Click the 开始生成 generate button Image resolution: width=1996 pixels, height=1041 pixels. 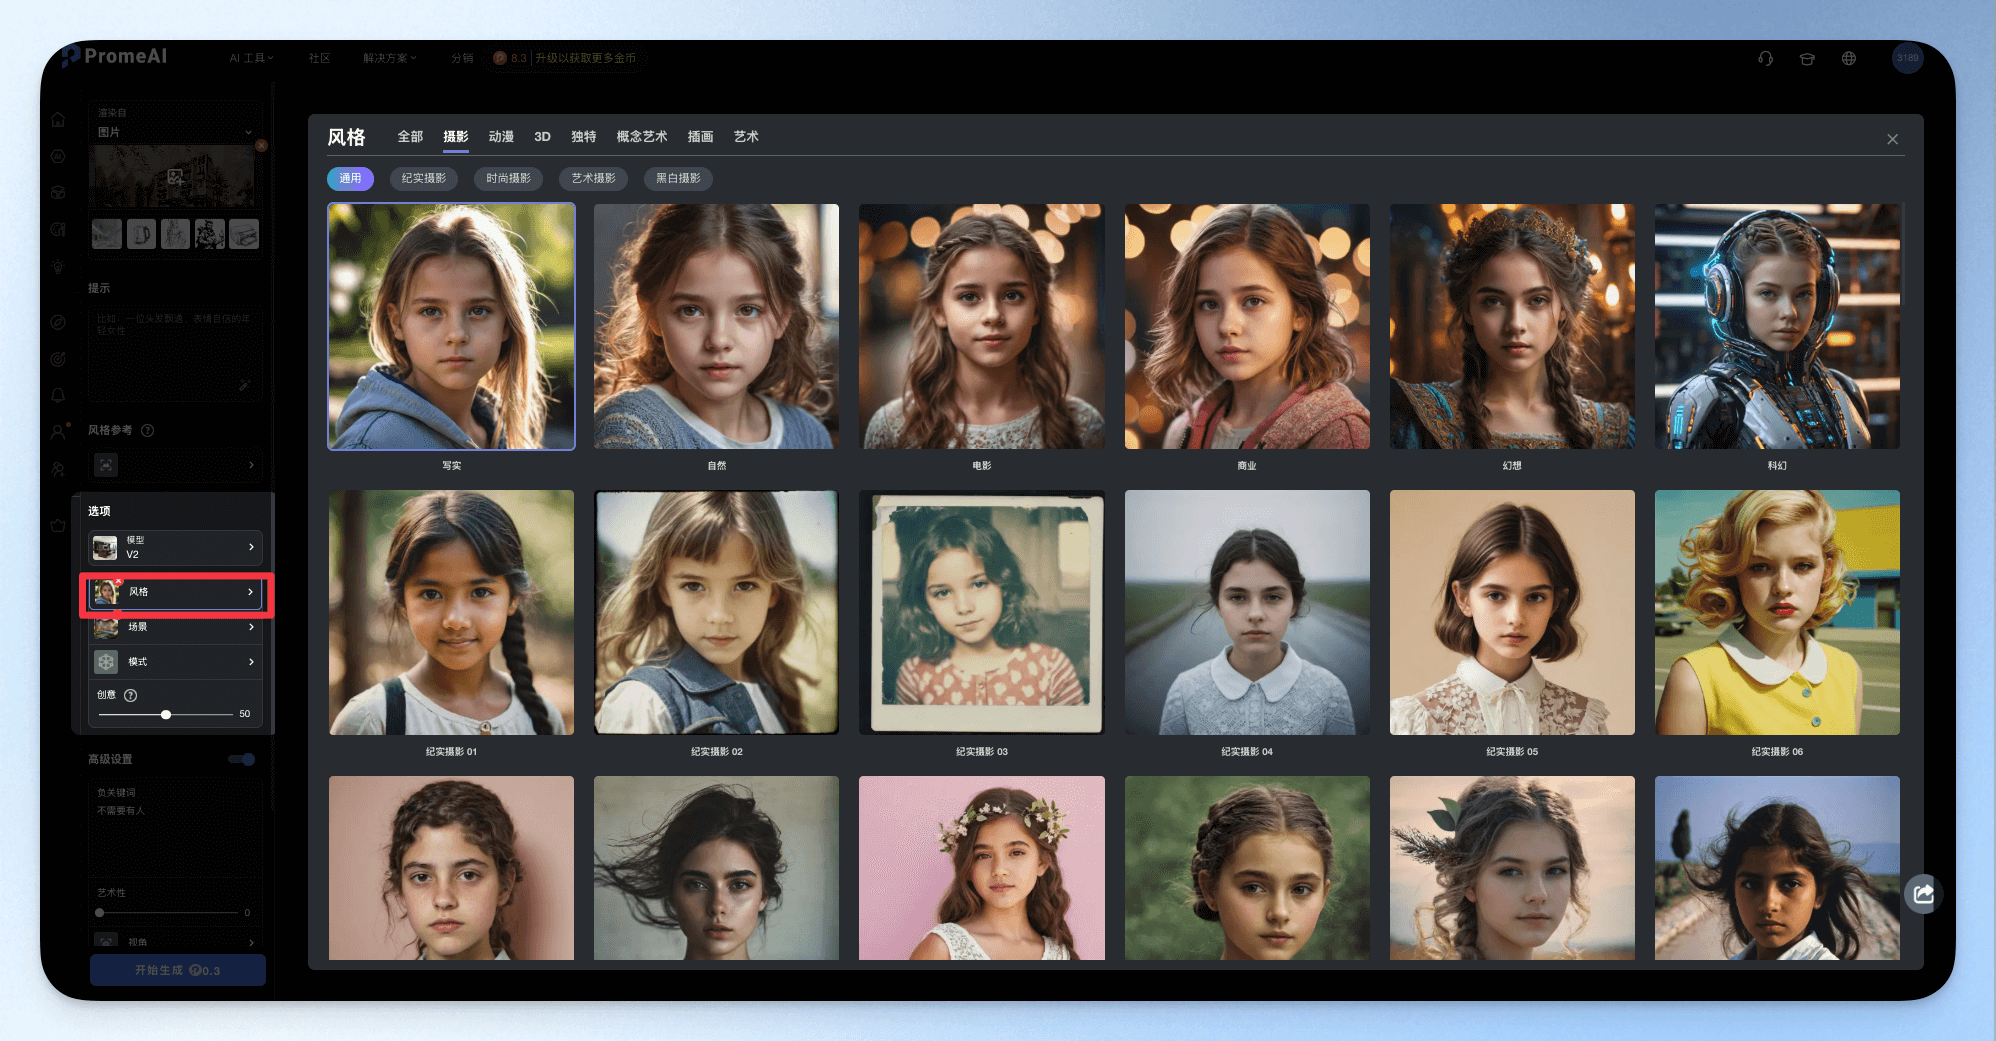tap(178, 970)
